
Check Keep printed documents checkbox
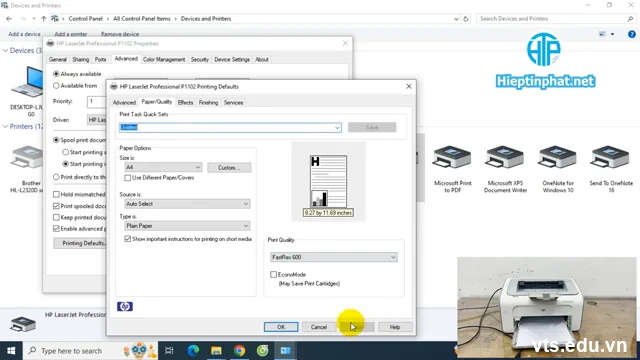56,218
